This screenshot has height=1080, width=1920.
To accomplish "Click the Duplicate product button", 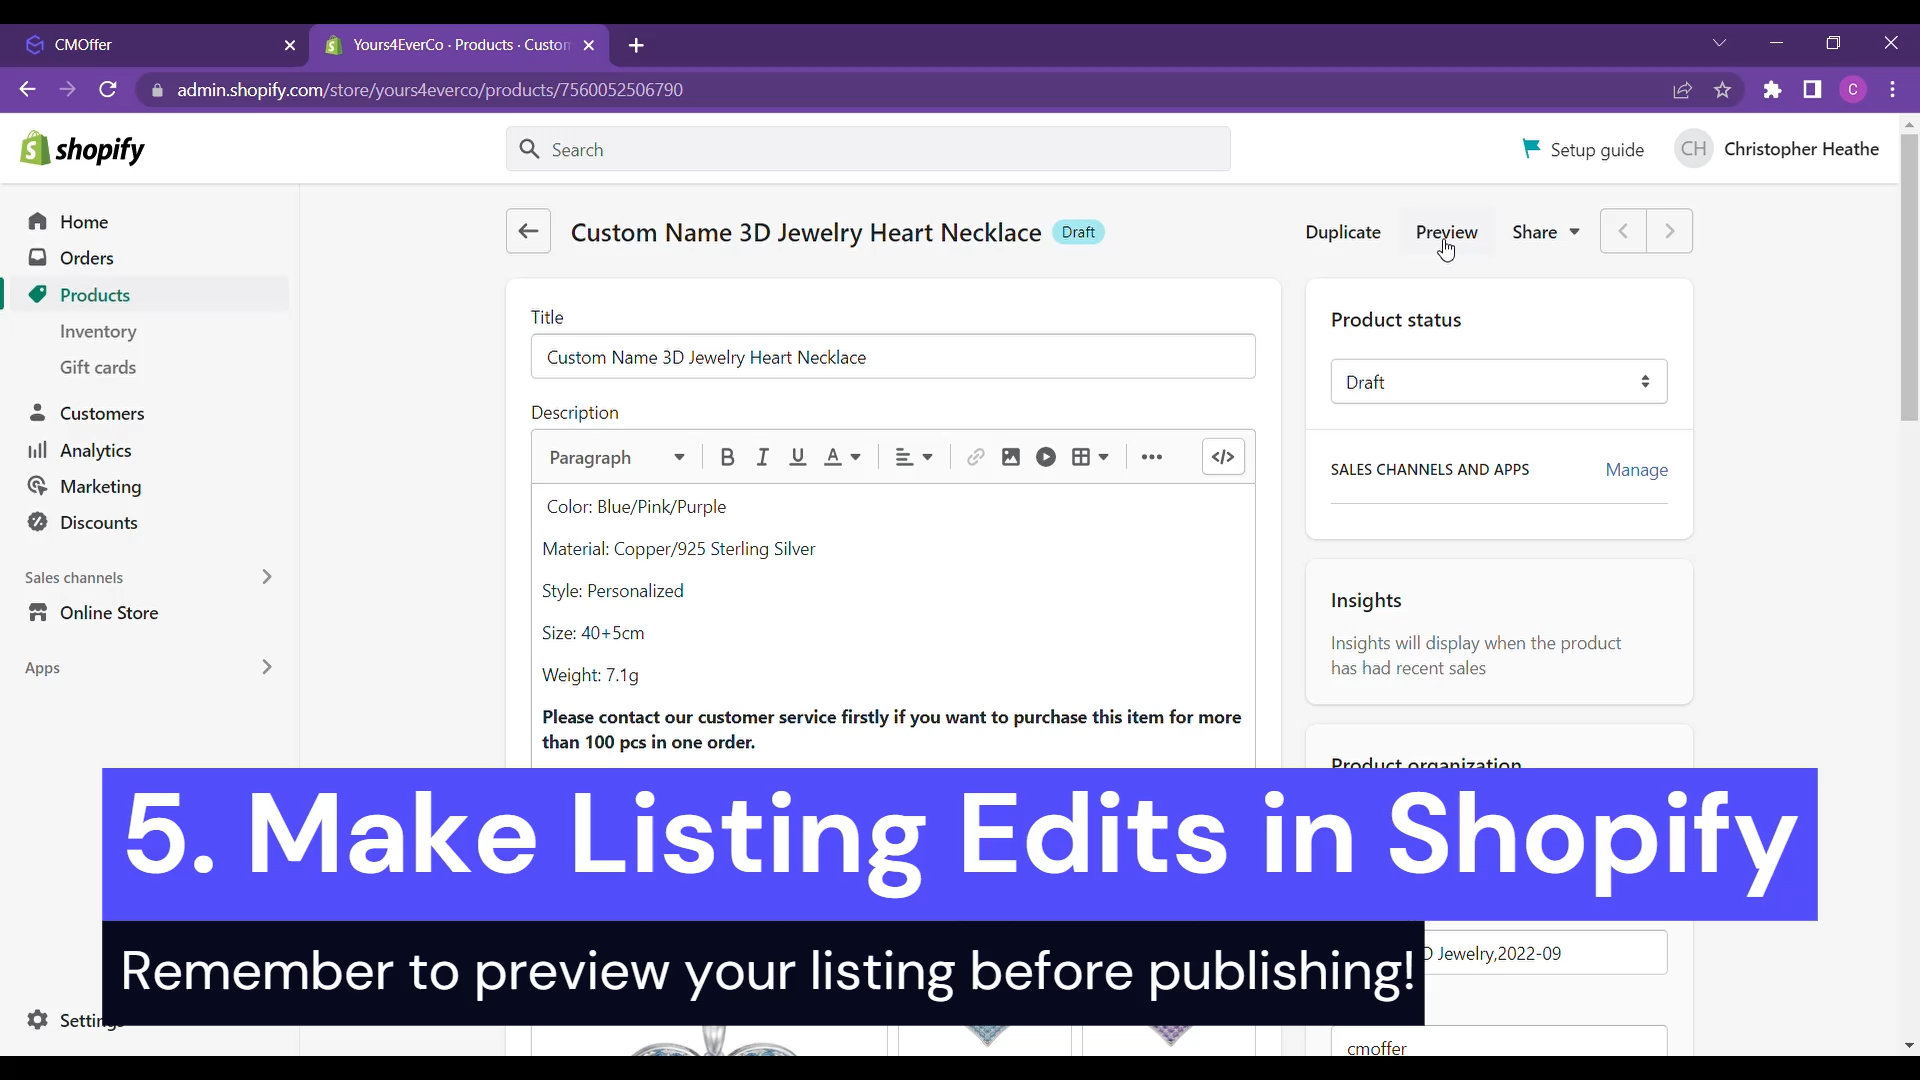I will coord(1342,232).
